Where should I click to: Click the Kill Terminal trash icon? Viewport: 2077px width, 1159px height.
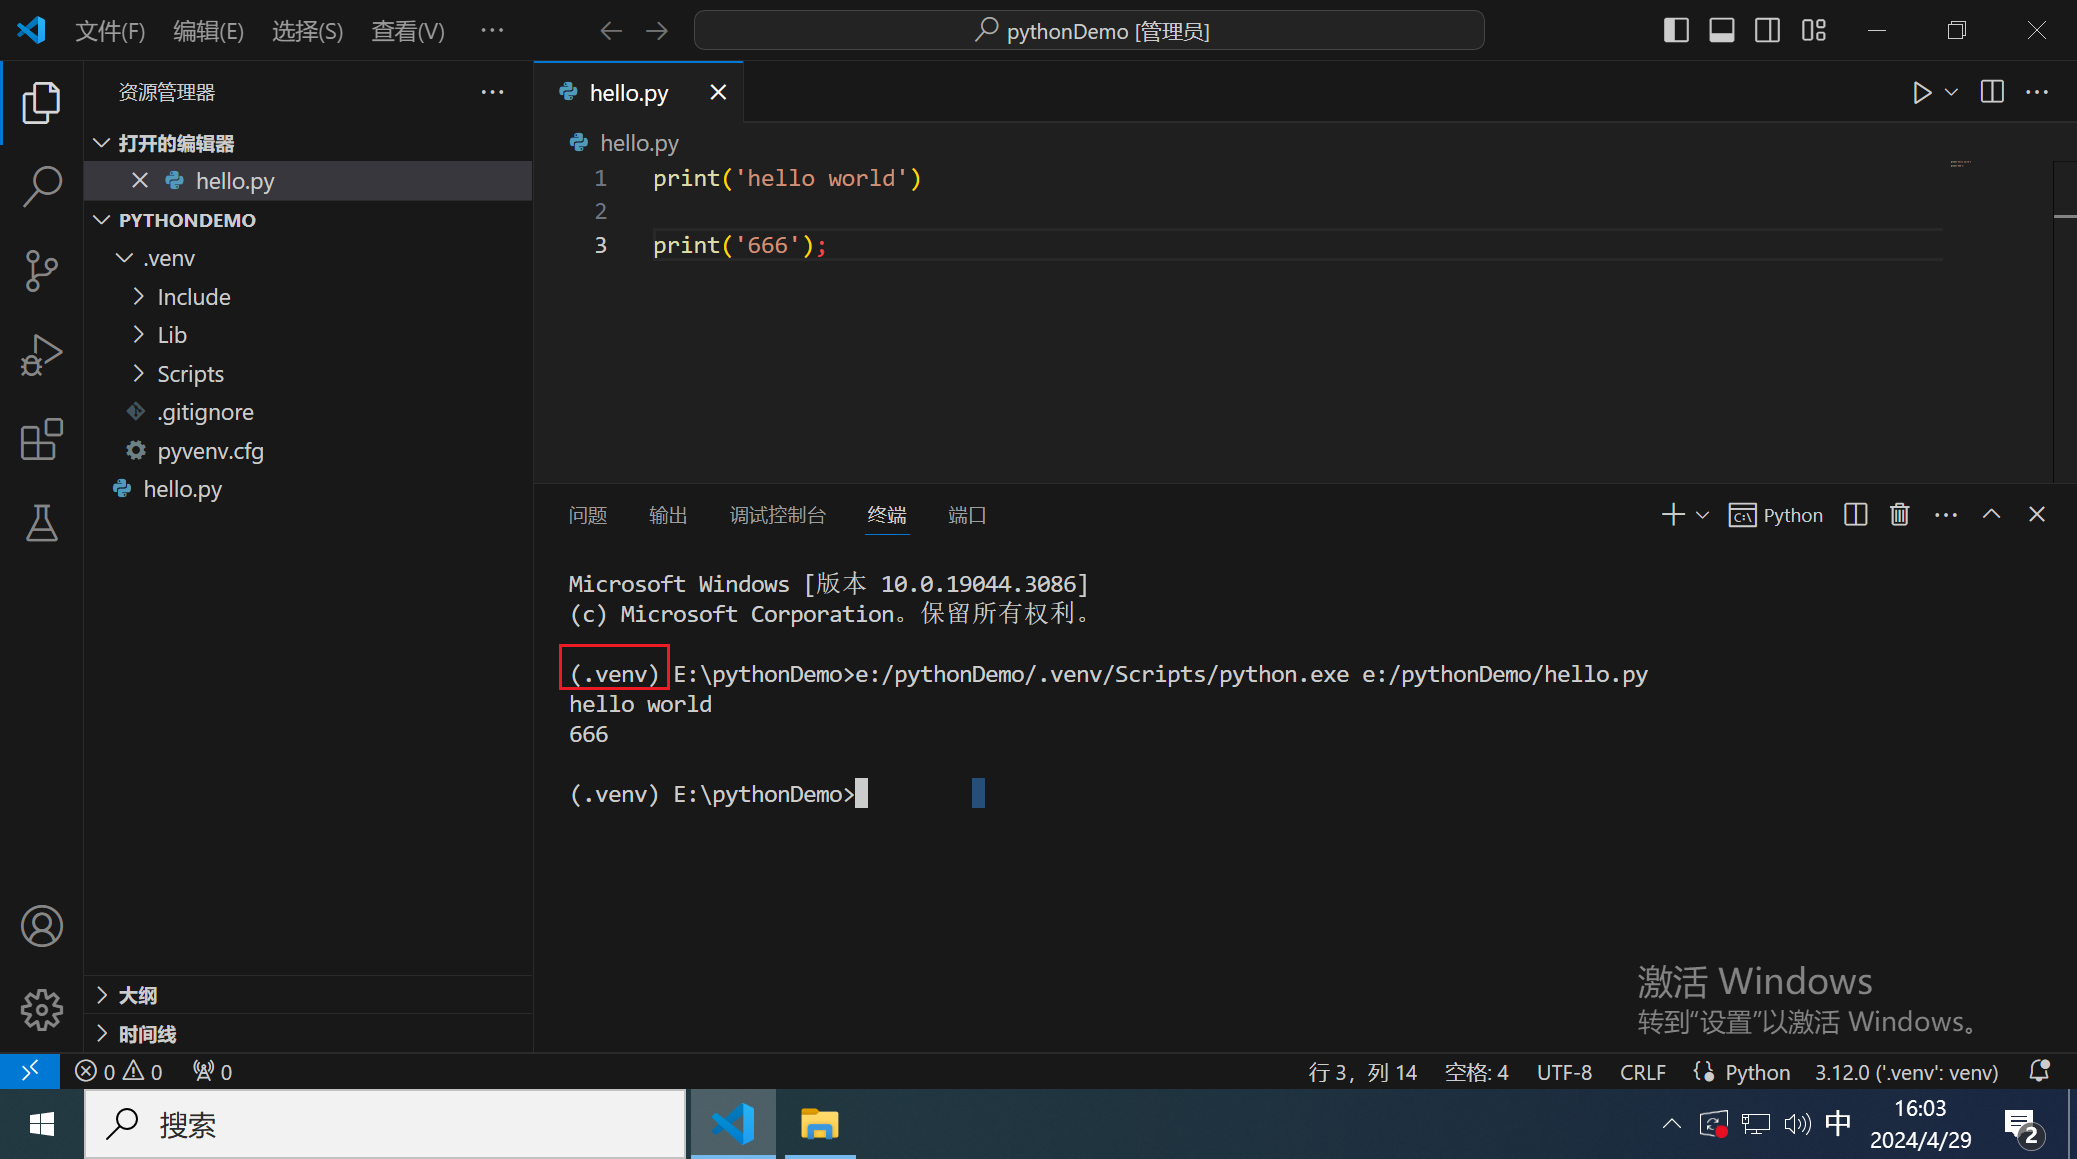[x=1899, y=515]
